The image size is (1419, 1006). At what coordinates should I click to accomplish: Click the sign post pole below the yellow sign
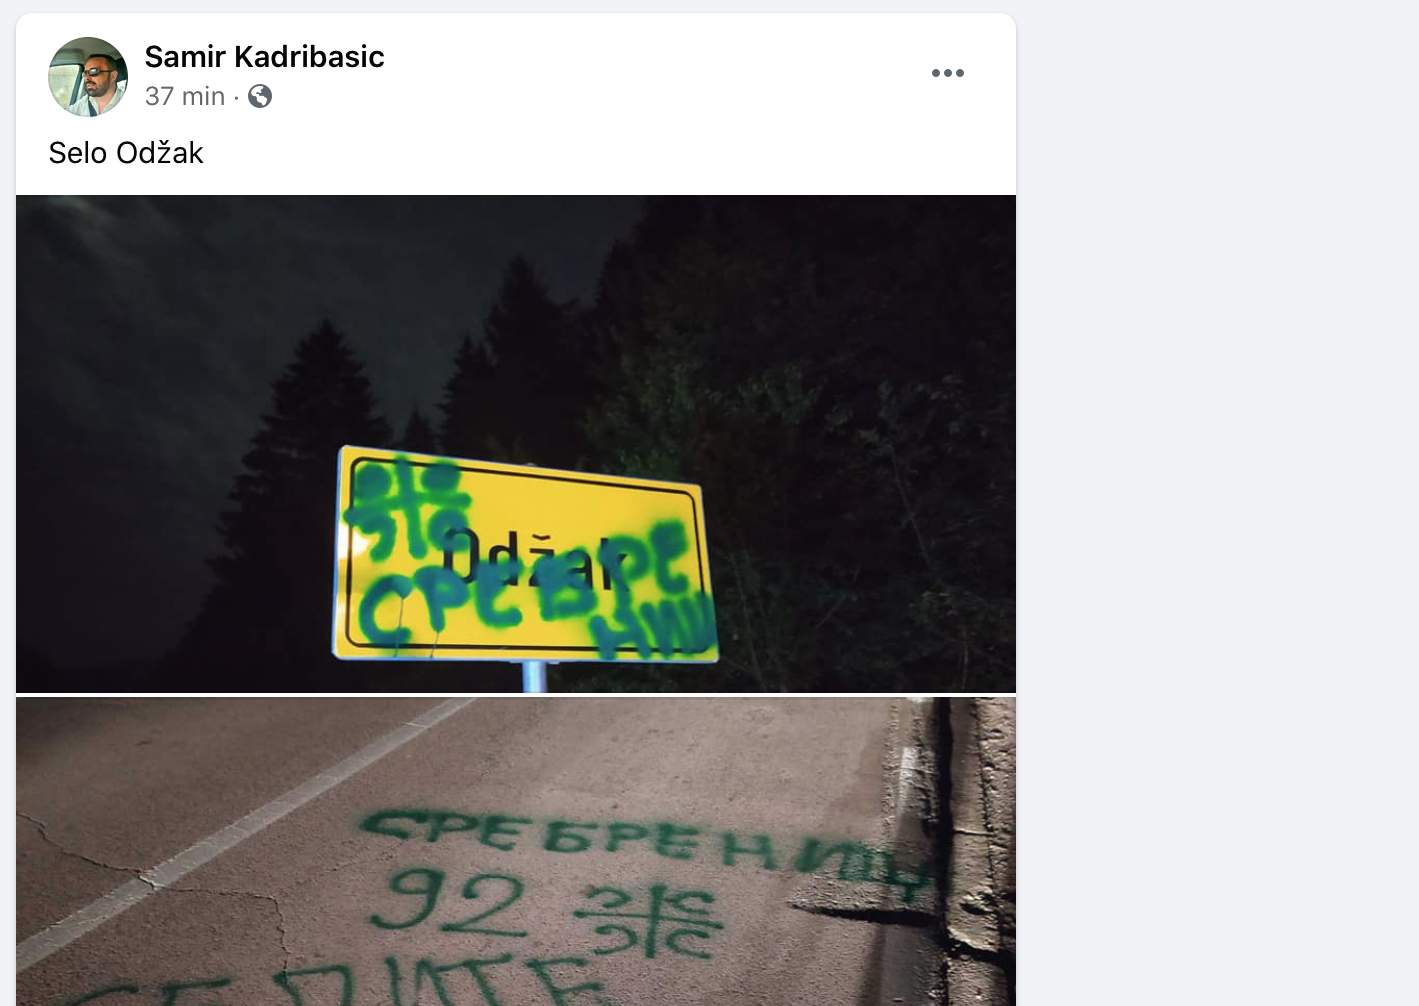(x=535, y=677)
